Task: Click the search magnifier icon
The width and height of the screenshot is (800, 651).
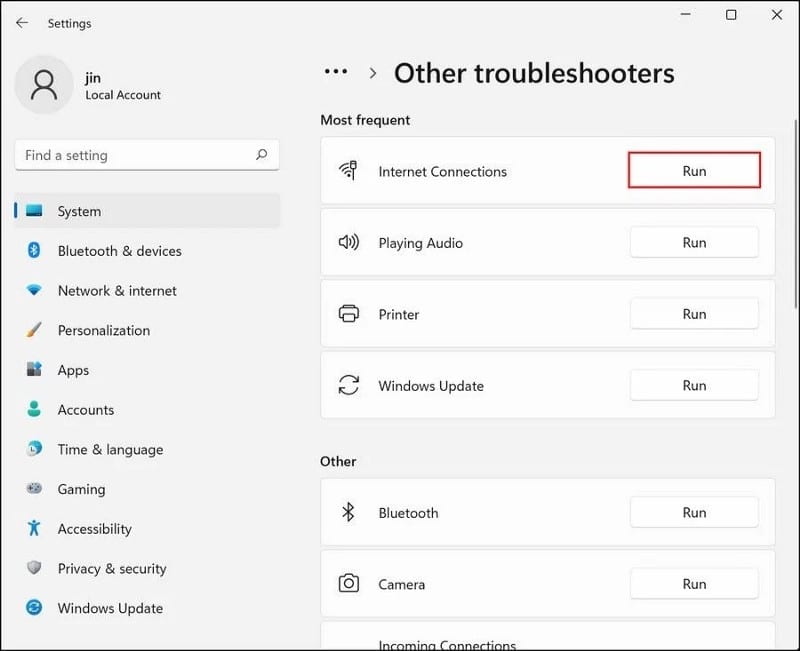Action: 261,155
